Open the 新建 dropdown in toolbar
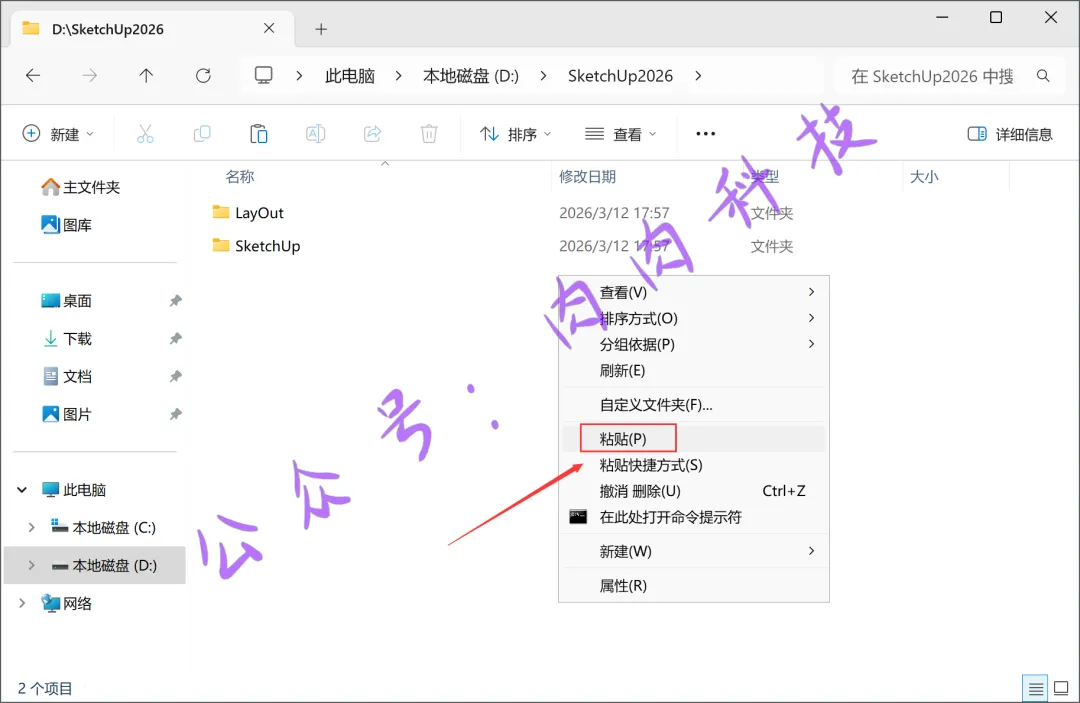 [x=59, y=134]
